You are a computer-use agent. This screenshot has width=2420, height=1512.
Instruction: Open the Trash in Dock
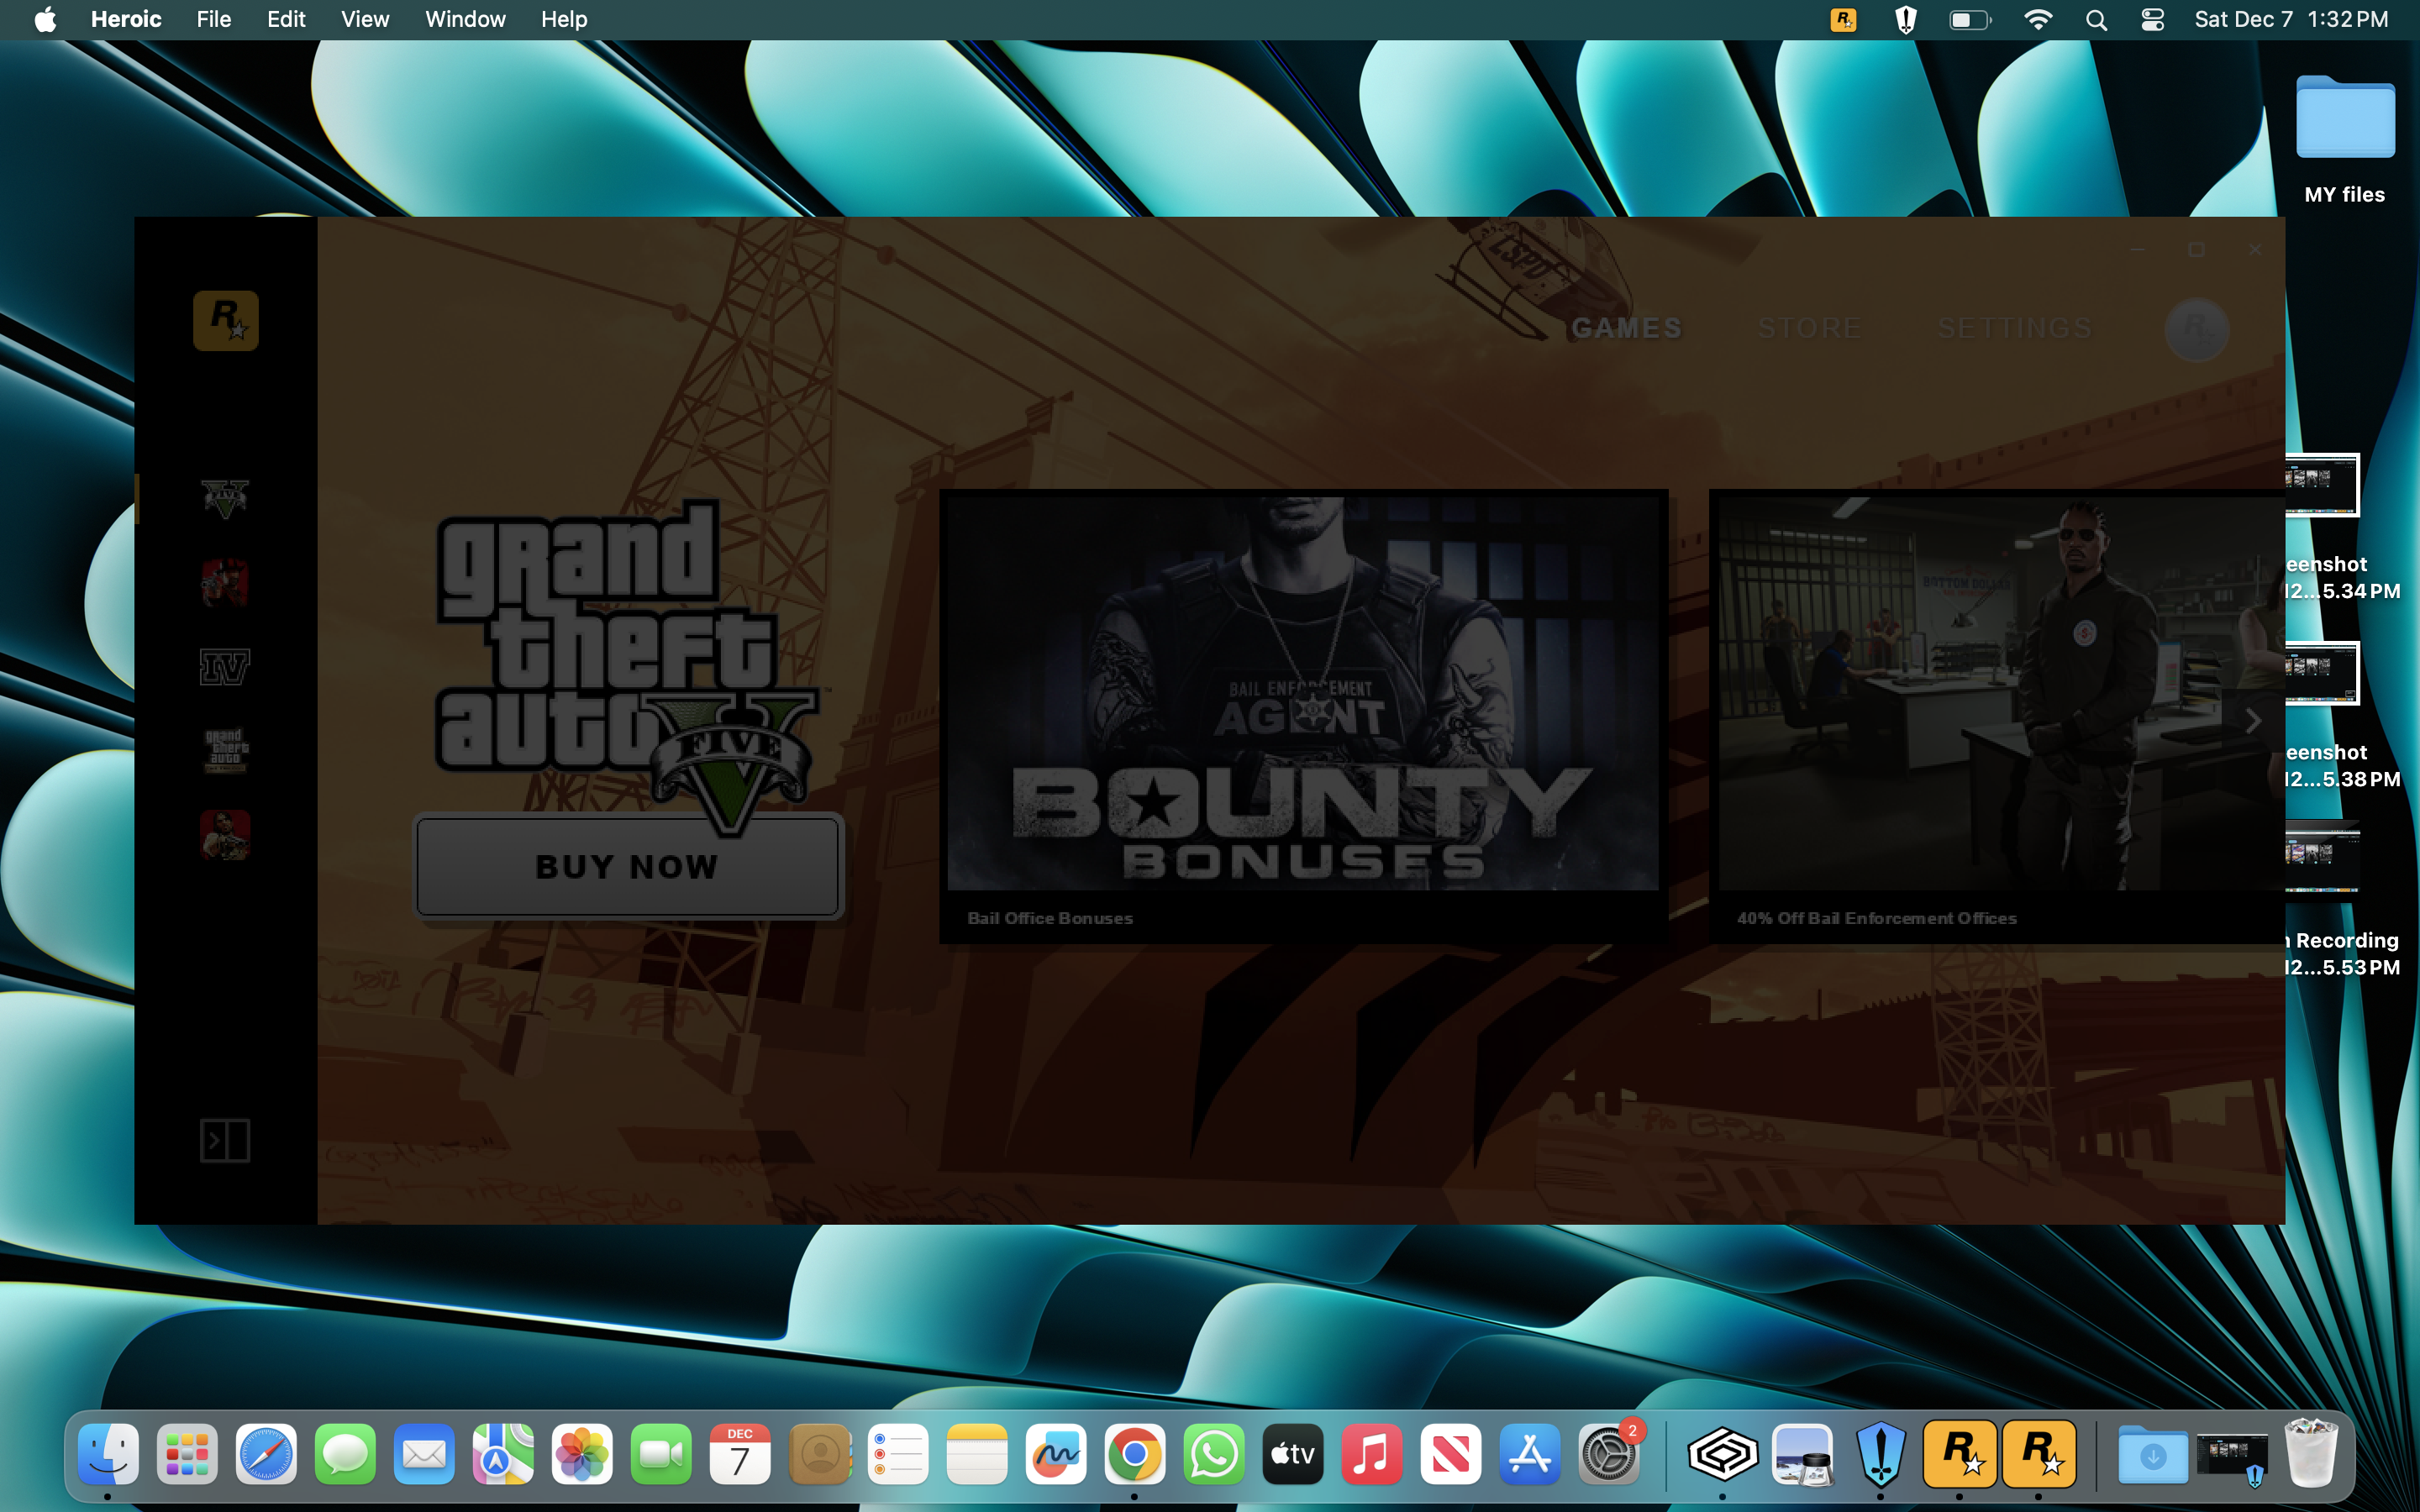pyautogui.click(x=2310, y=1454)
